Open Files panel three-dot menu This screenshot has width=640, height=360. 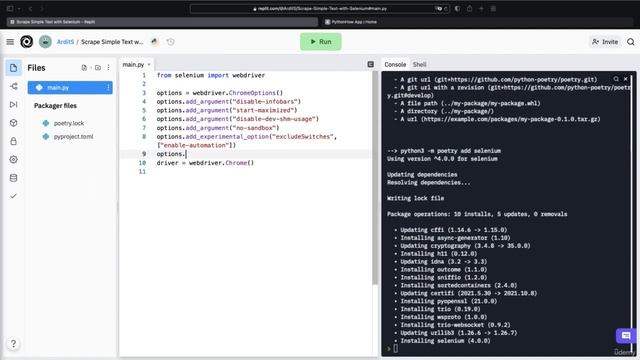pyautogui.click(x=109, y=68)
